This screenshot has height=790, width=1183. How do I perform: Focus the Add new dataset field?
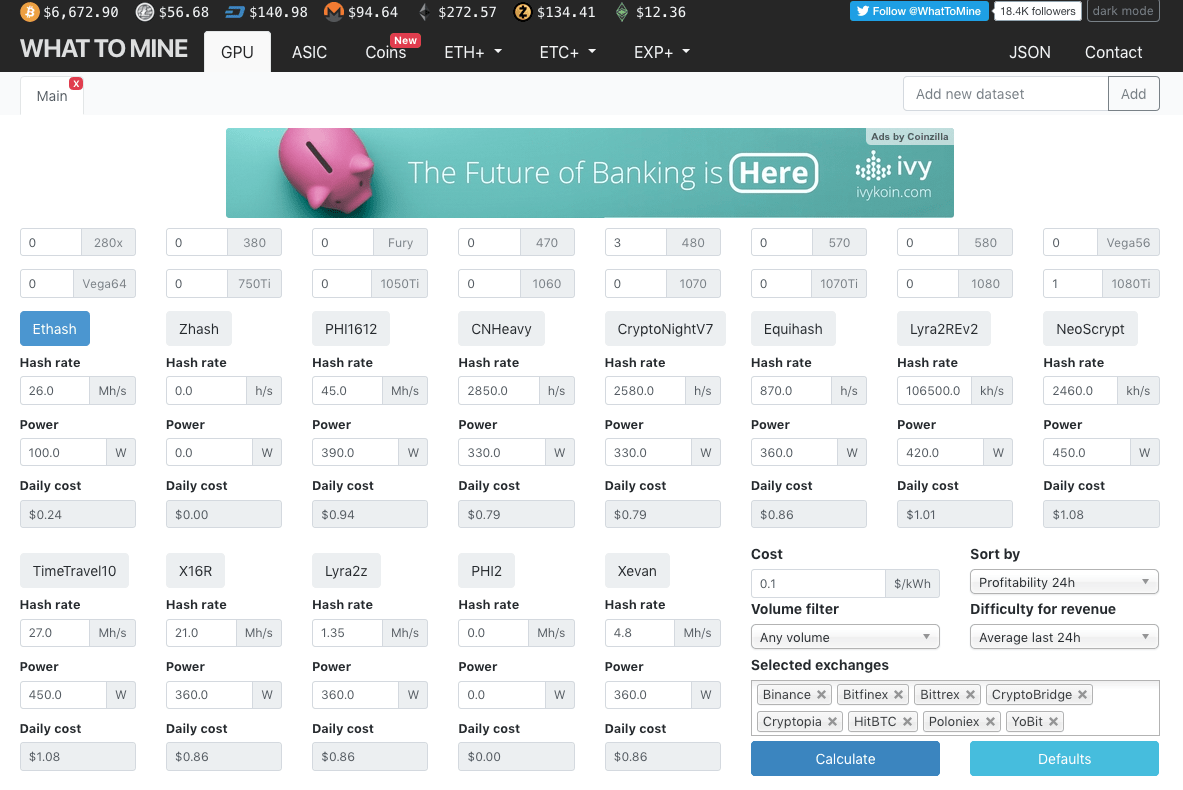tap(1006, 94)
